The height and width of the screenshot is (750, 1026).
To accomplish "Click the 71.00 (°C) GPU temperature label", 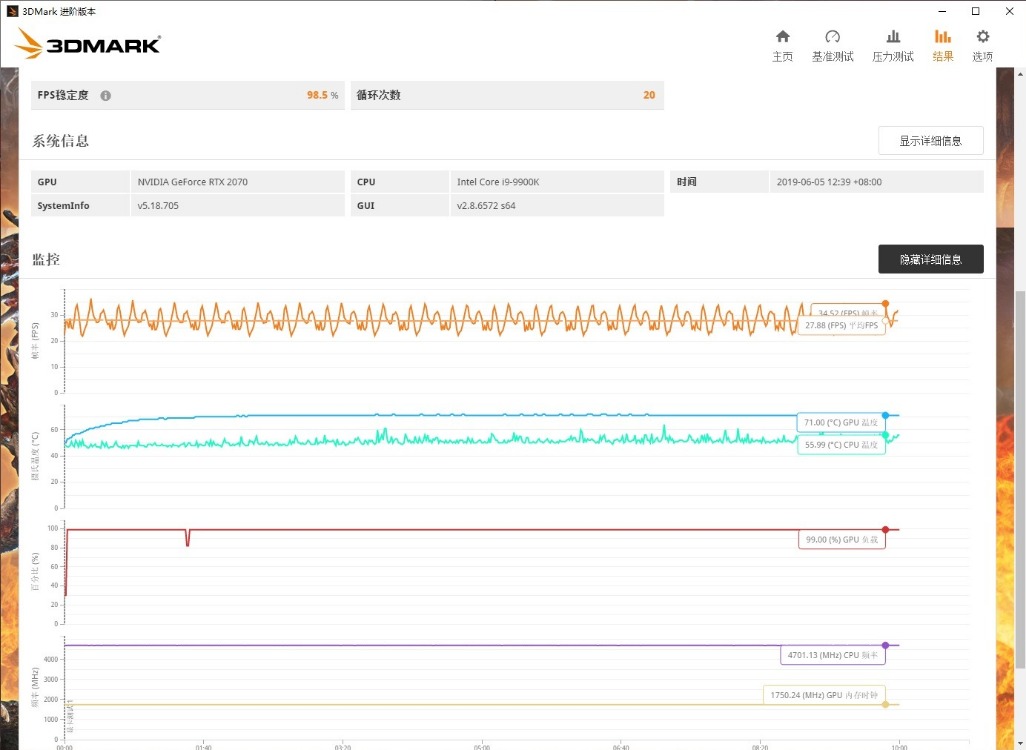I will 841,423.
